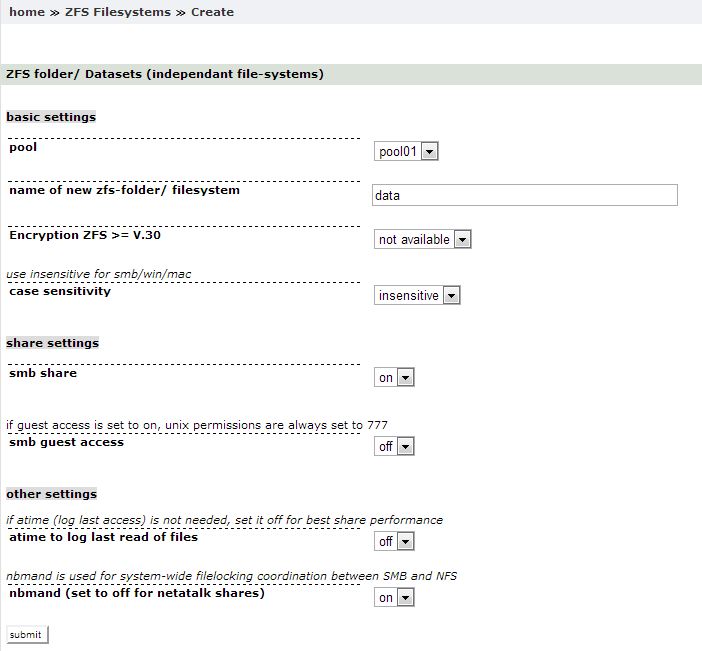
Task: Open the pool01 pool dropdown
Action: coord(407,152)
